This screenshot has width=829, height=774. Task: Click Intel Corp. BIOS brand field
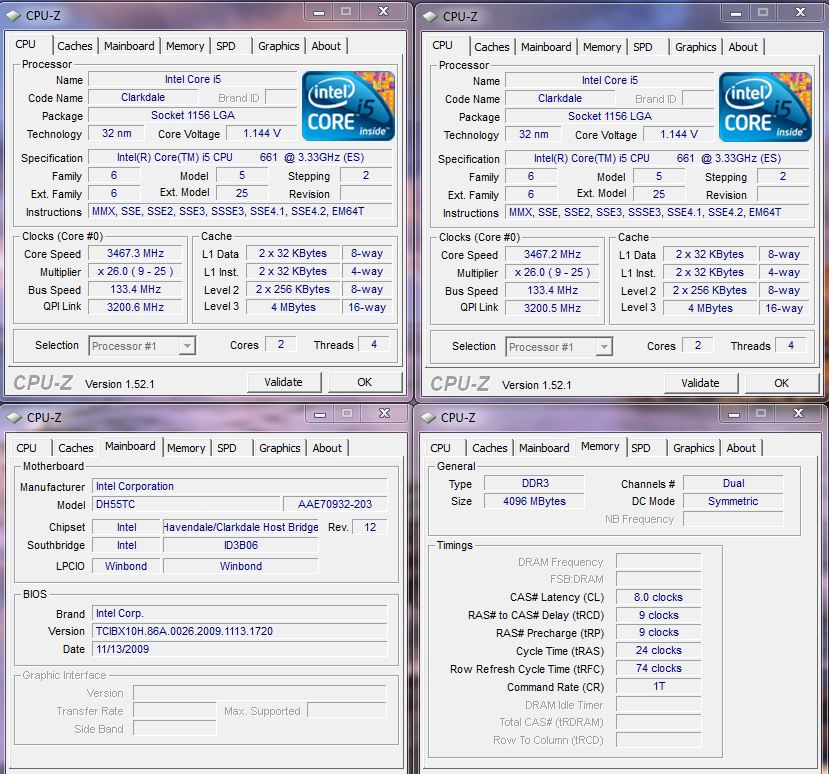(x=240, y=613)
